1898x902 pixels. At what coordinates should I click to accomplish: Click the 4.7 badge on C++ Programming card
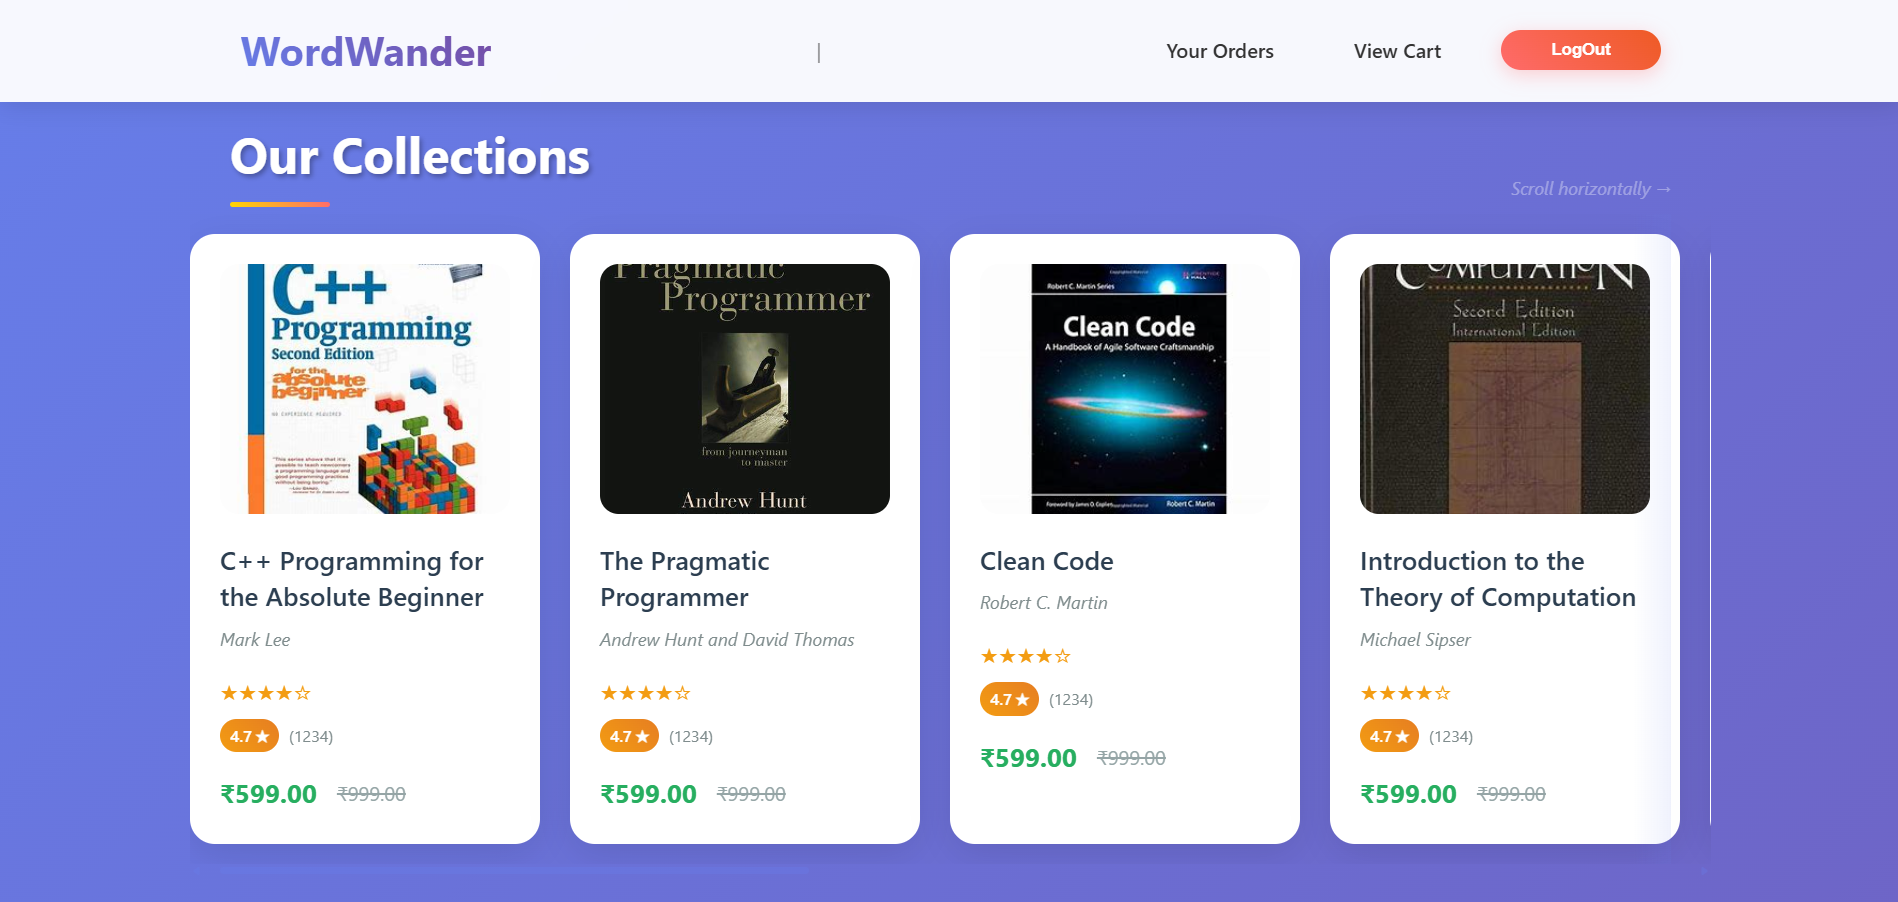pos(249,737)
